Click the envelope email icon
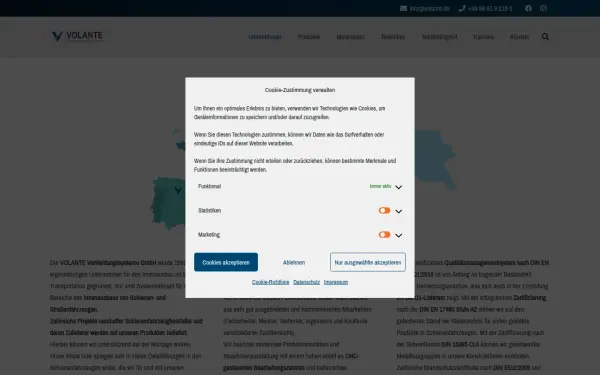 tap(403, 8)
